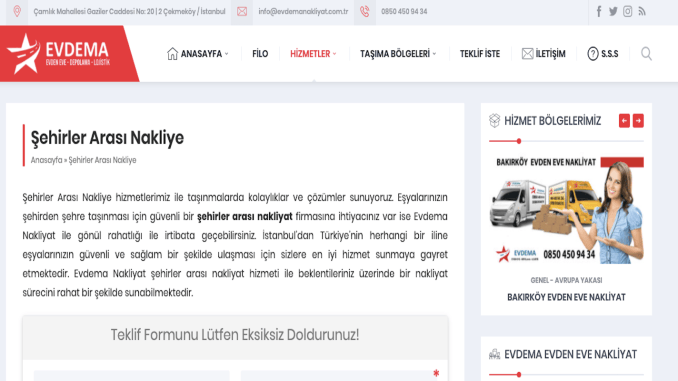Go to the İletişim page text

[550, 54]
